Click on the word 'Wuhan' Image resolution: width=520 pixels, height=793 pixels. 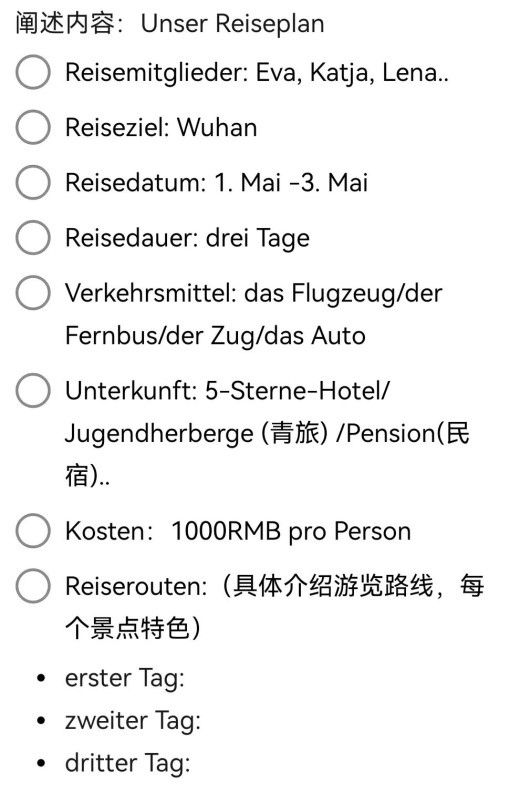tap(217, 127)
